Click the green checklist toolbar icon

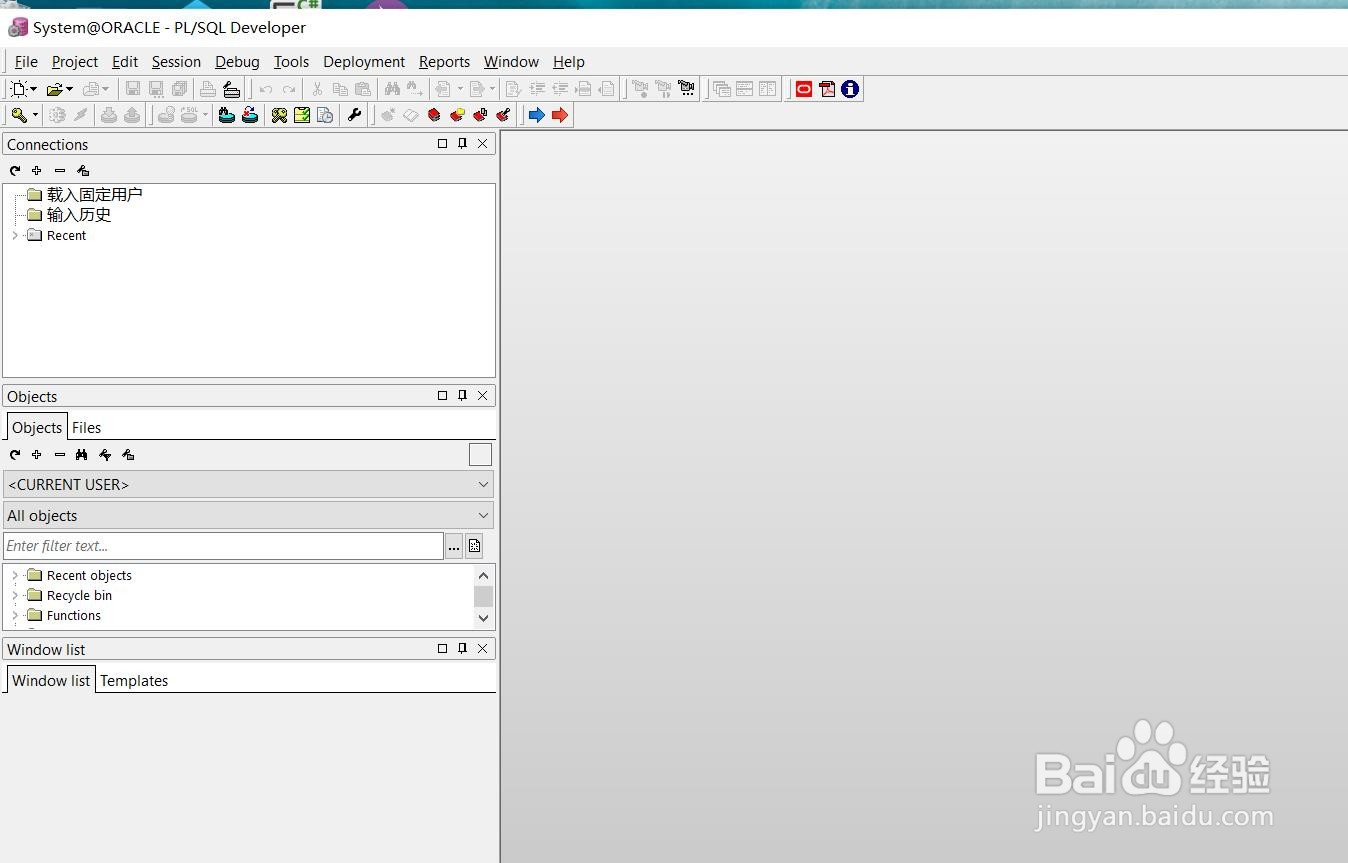click(302, 115)
